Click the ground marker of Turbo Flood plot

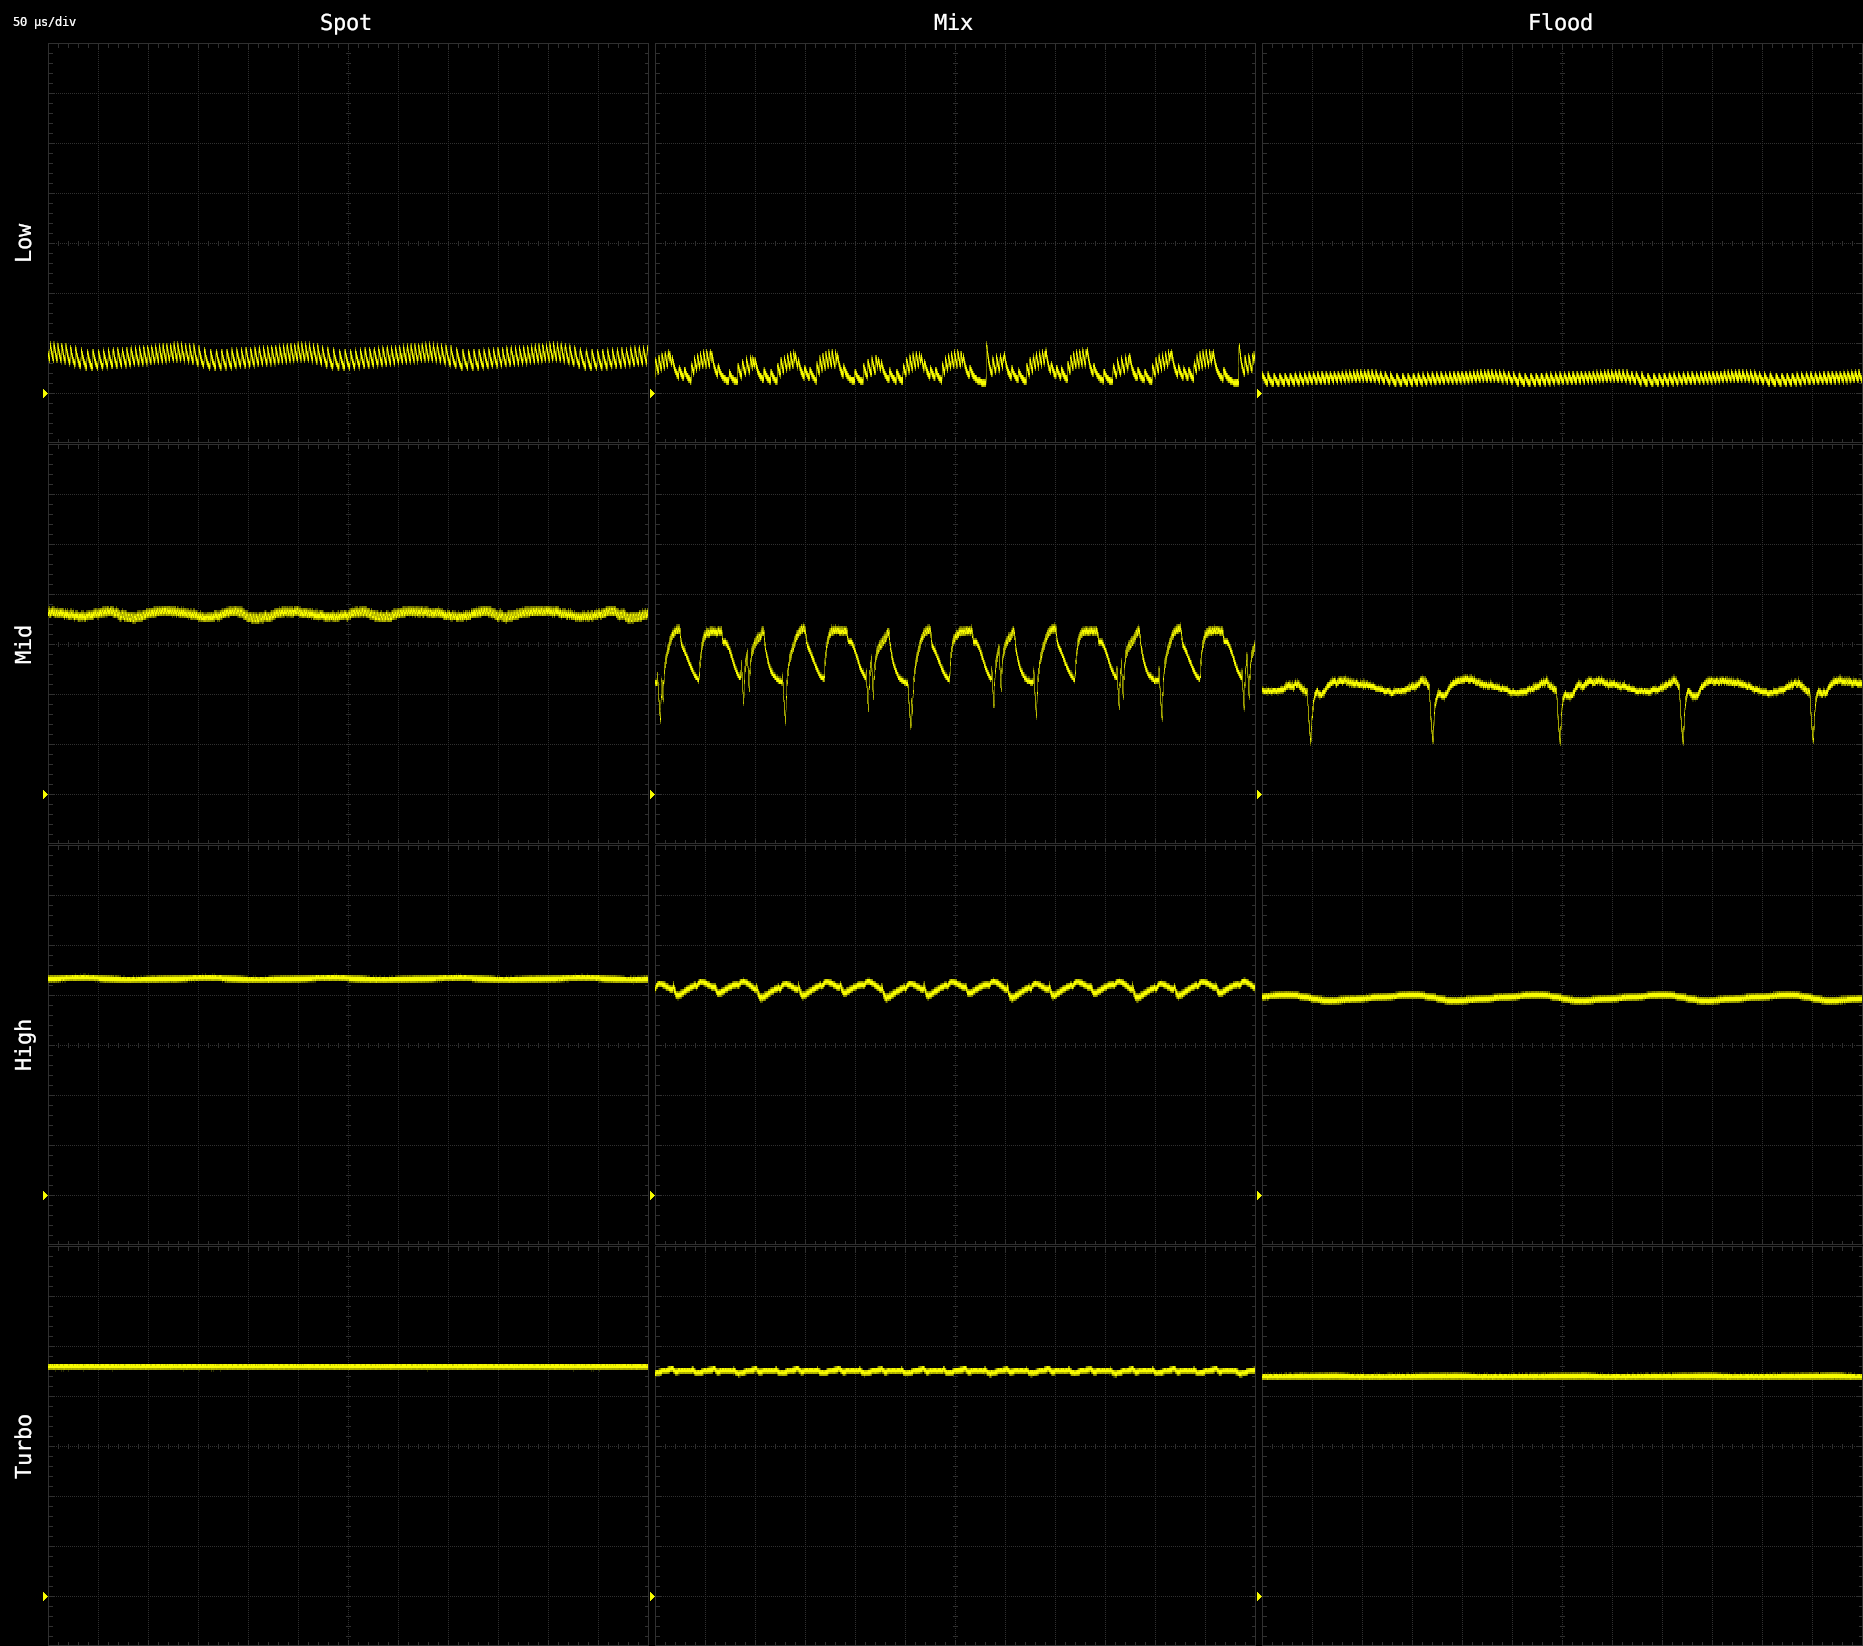tap(1259, 1596)
